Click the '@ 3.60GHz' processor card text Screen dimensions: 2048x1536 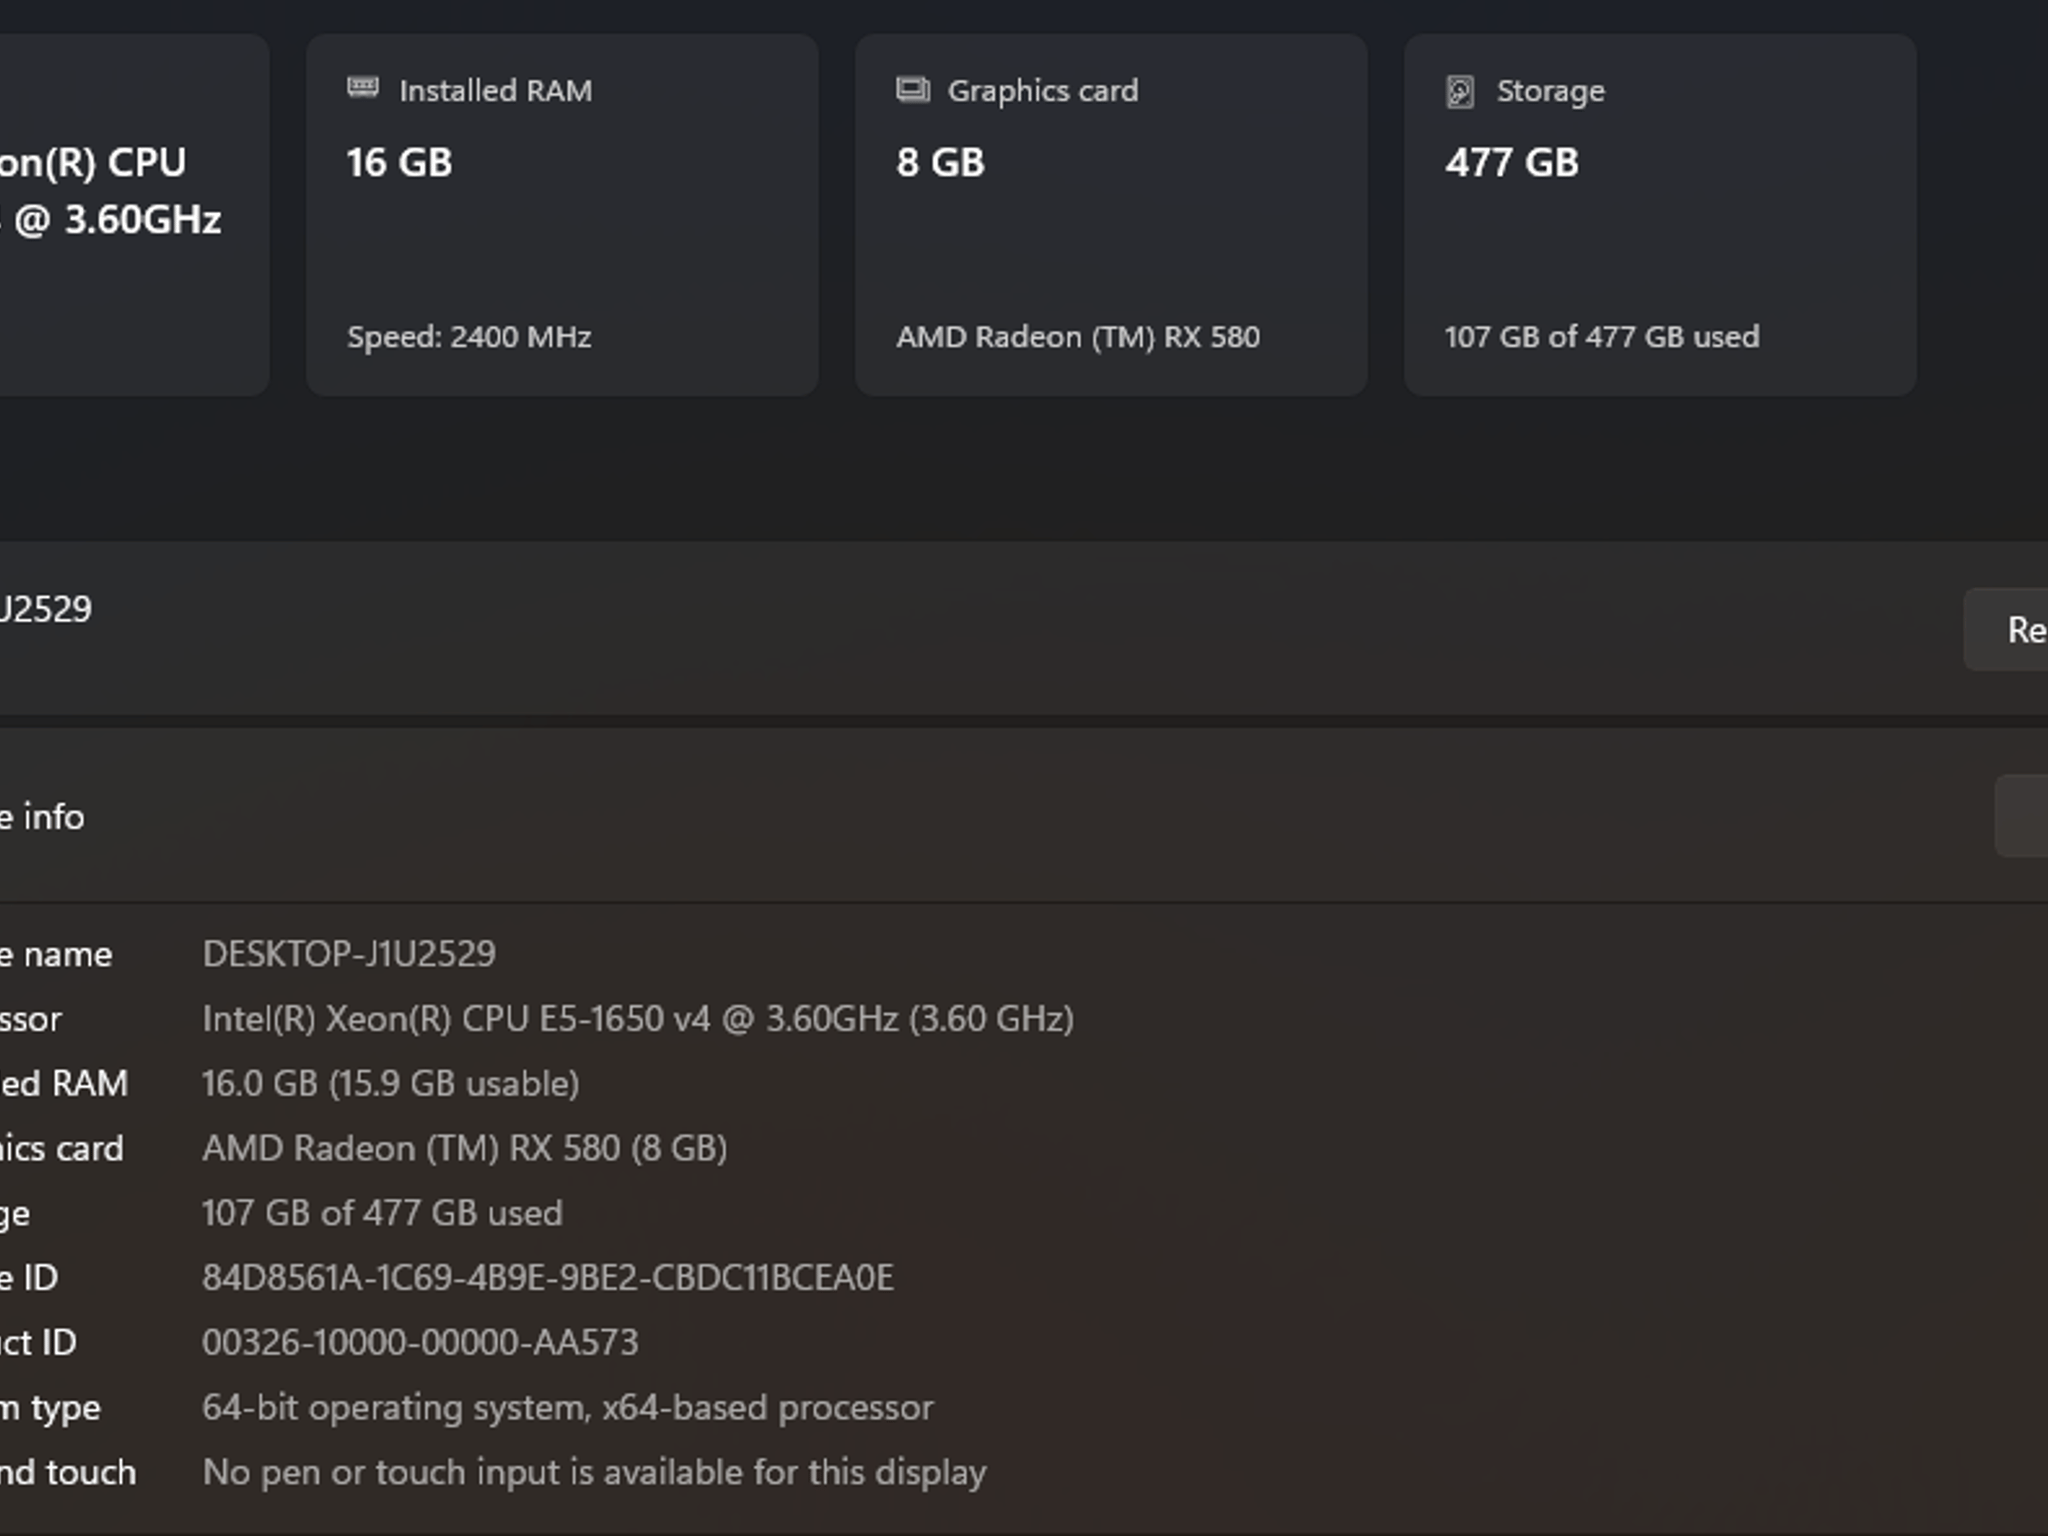click(x=118, y=220)
